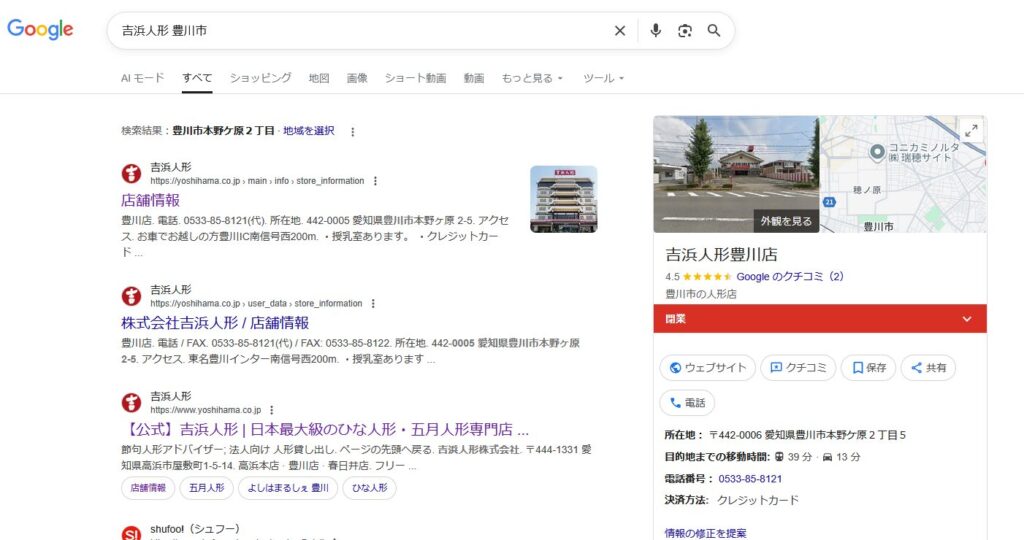Save the place with 保存 button
This screenshot has height=540, width=1024.
click(x=868, y=368)
